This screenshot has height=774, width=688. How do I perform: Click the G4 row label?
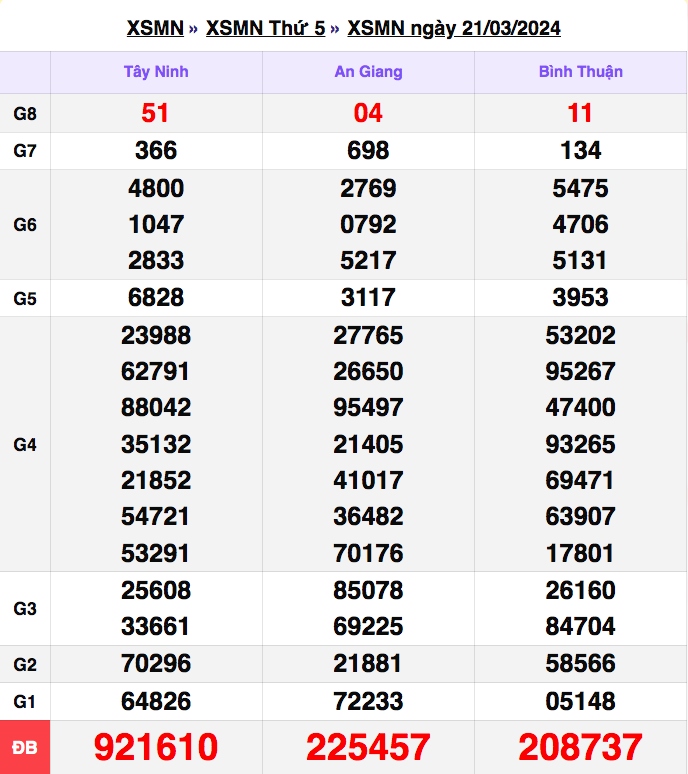tap(25, 444)
